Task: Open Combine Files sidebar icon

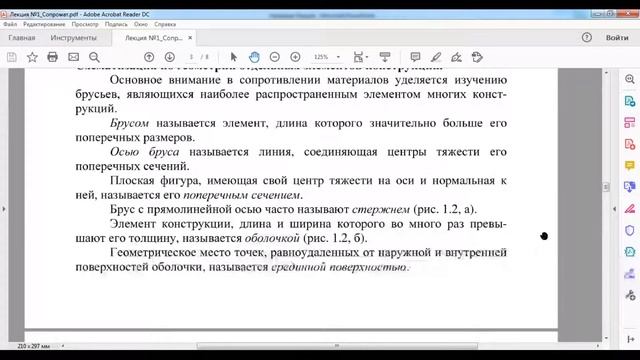Action: 630,187
